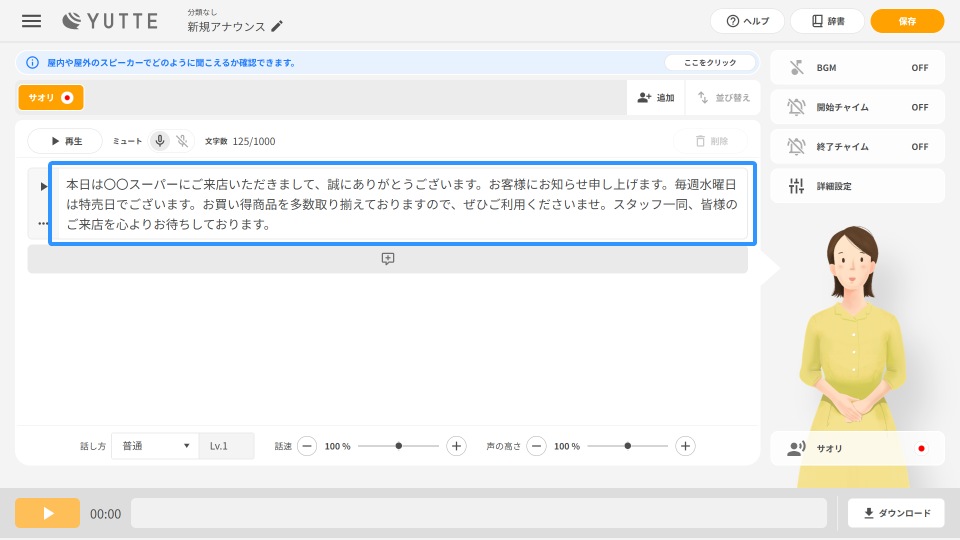The height and width of the screenshot is (540, 960).
Task: Open the three-dot options beside text block
Action: 43,223
